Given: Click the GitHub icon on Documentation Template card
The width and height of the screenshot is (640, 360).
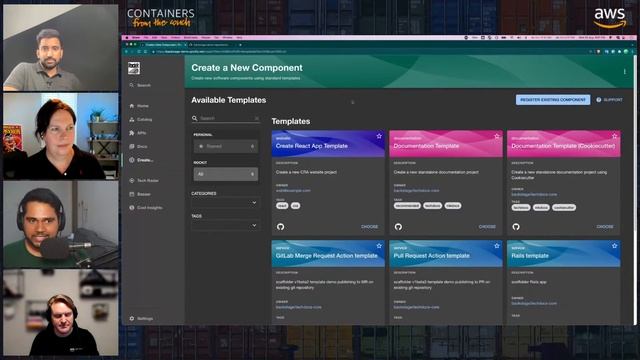Looking at the screenshot, I should (x=398, y=227).
